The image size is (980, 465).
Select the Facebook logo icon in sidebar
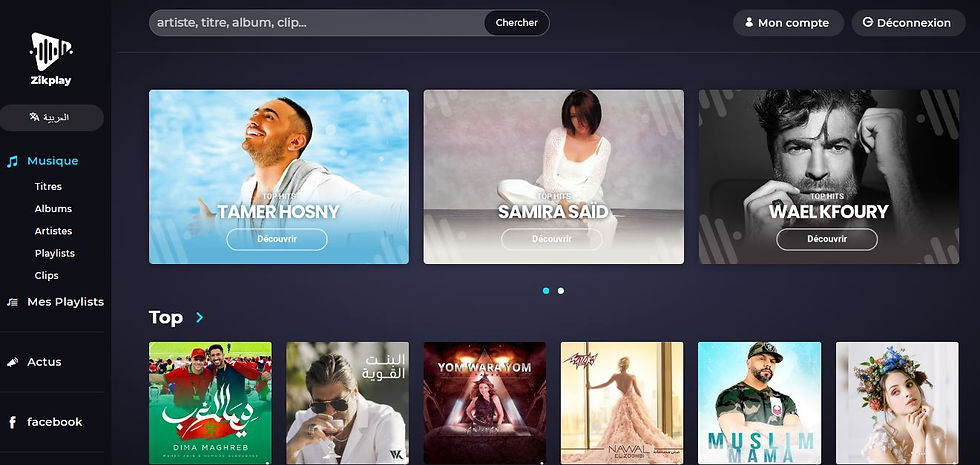click(x=12, y=422)
